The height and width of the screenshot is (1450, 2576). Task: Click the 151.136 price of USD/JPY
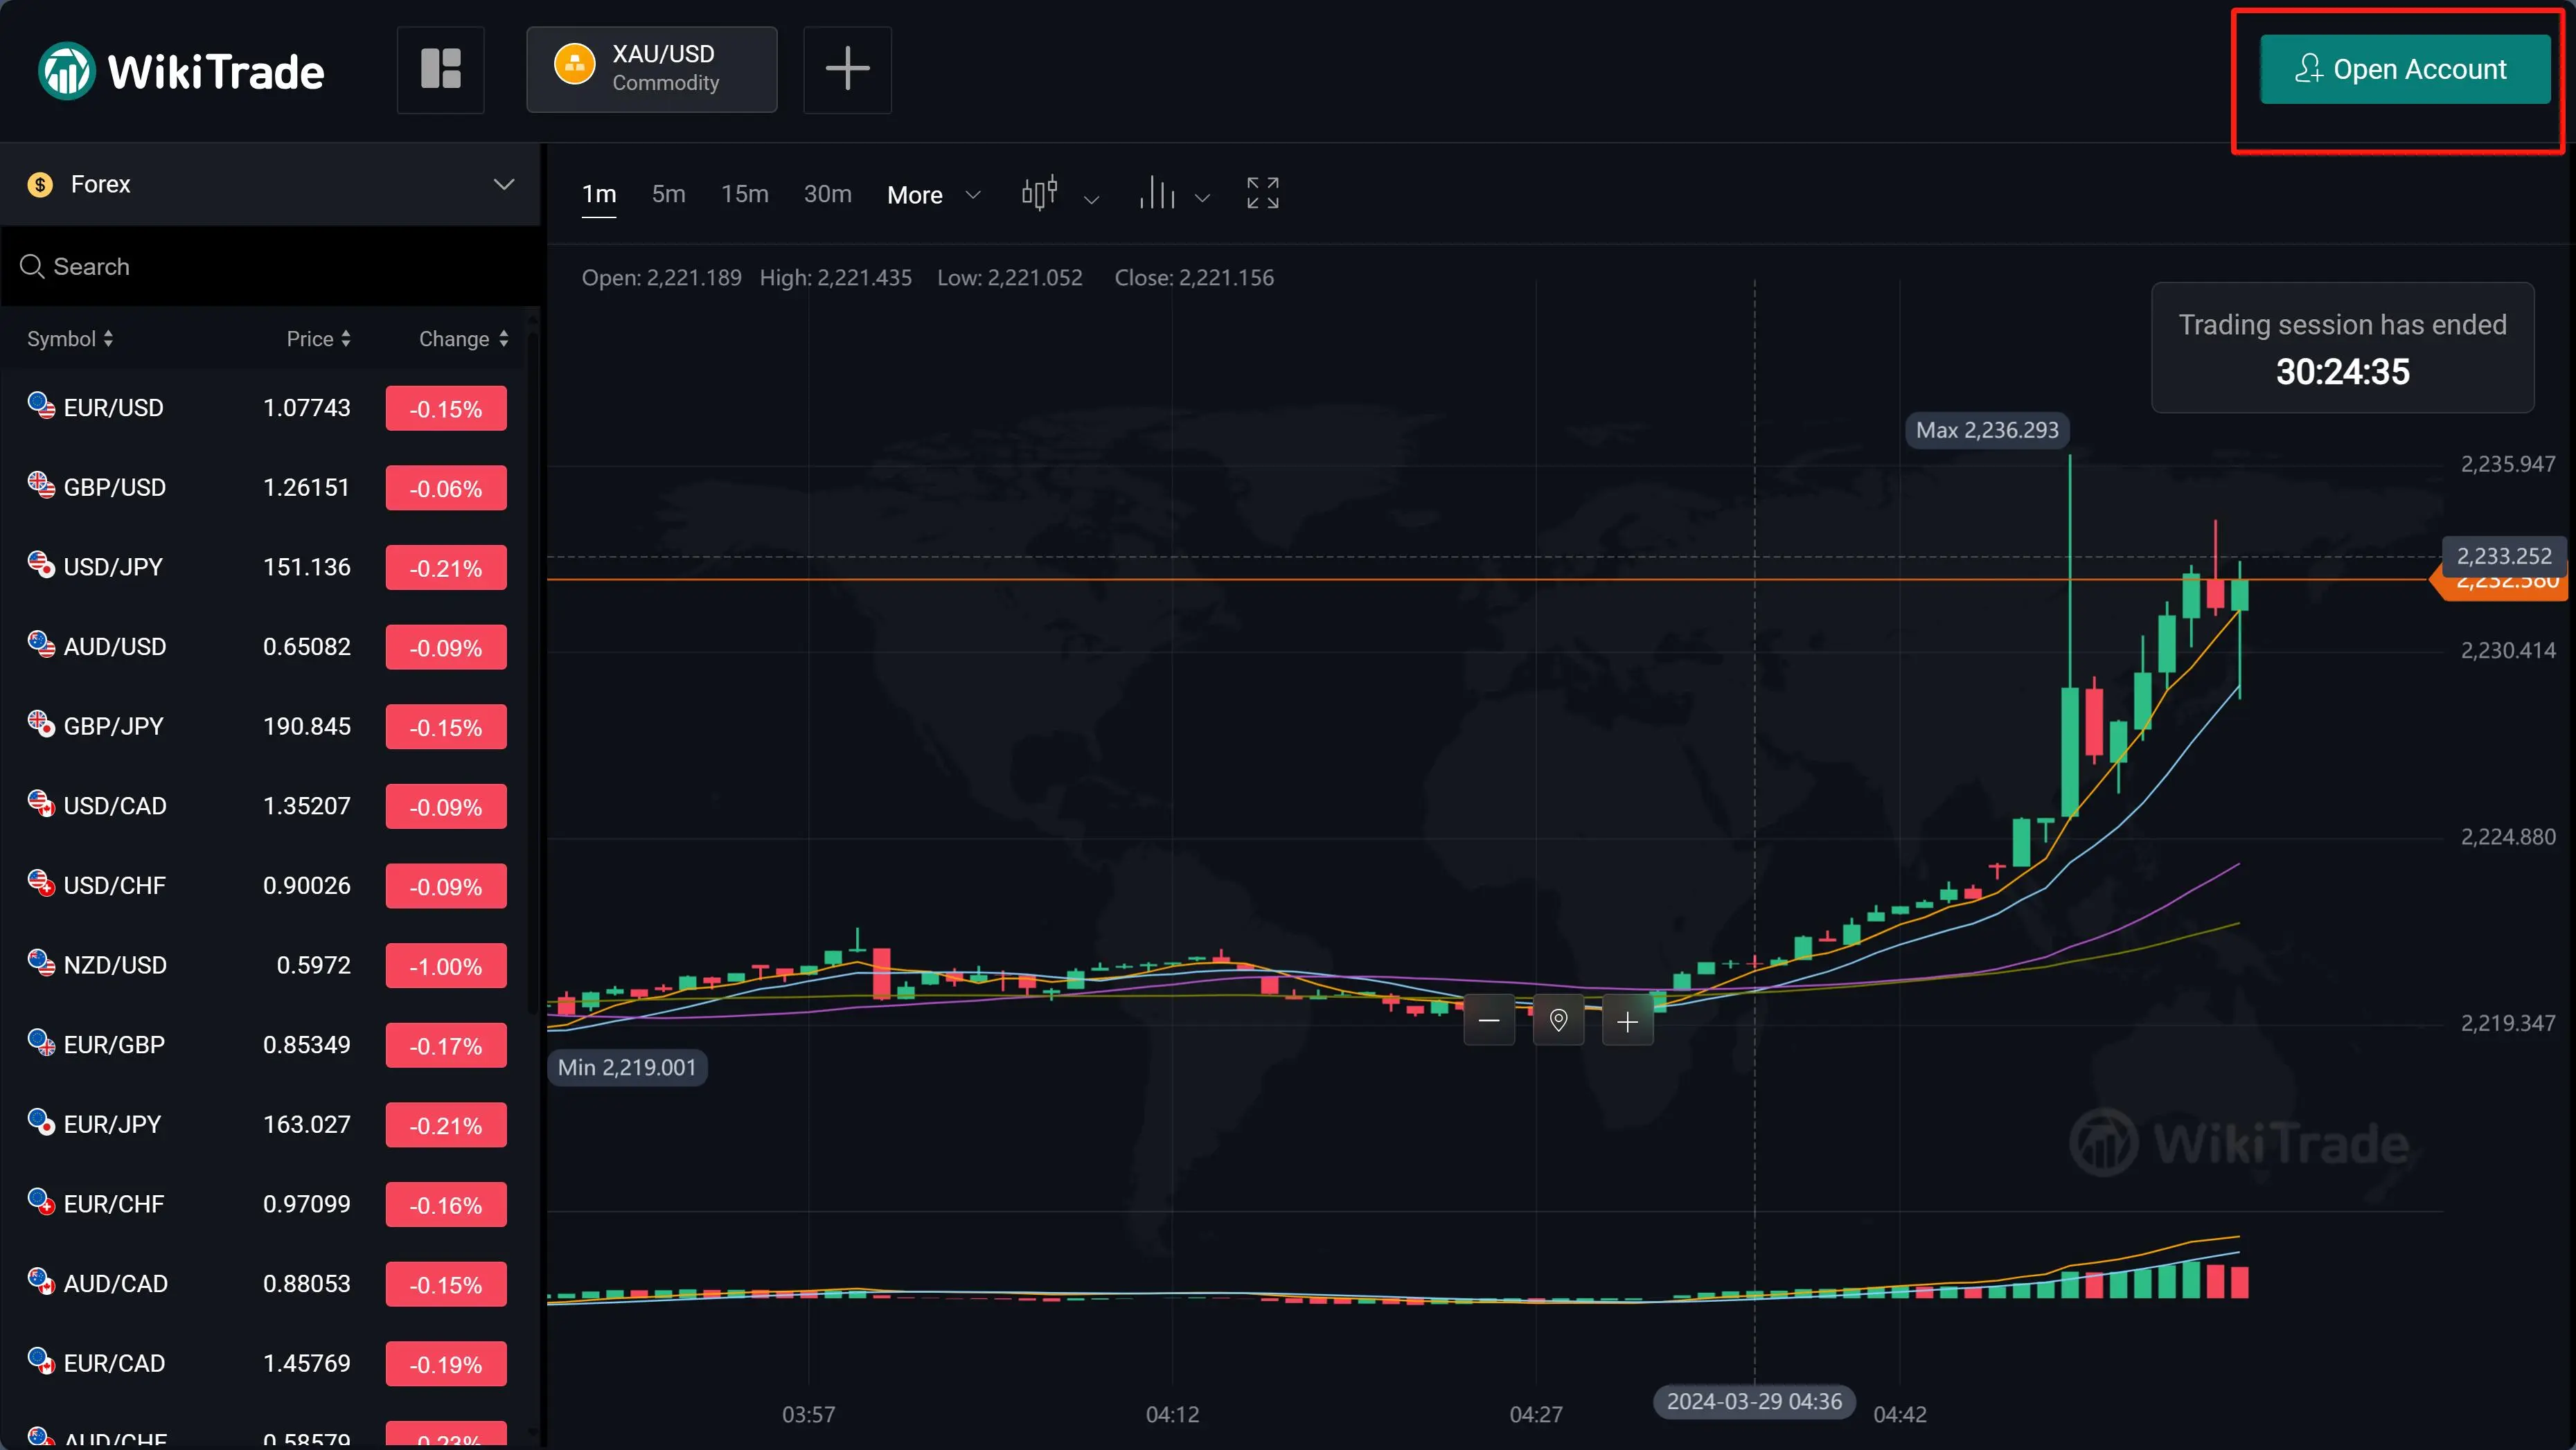coord(306,567)
